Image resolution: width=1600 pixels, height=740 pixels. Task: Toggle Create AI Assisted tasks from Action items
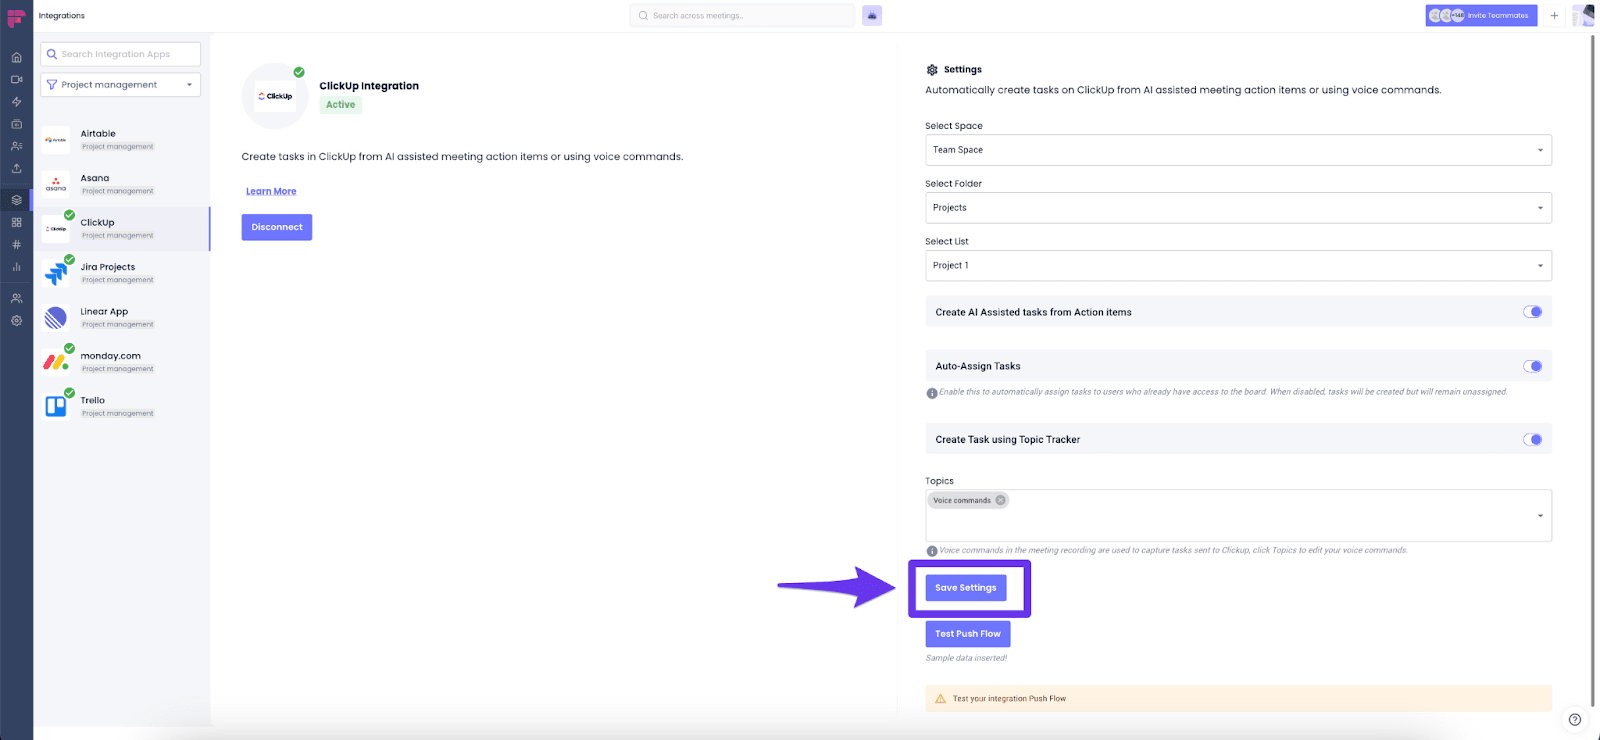click(1532, 312)
